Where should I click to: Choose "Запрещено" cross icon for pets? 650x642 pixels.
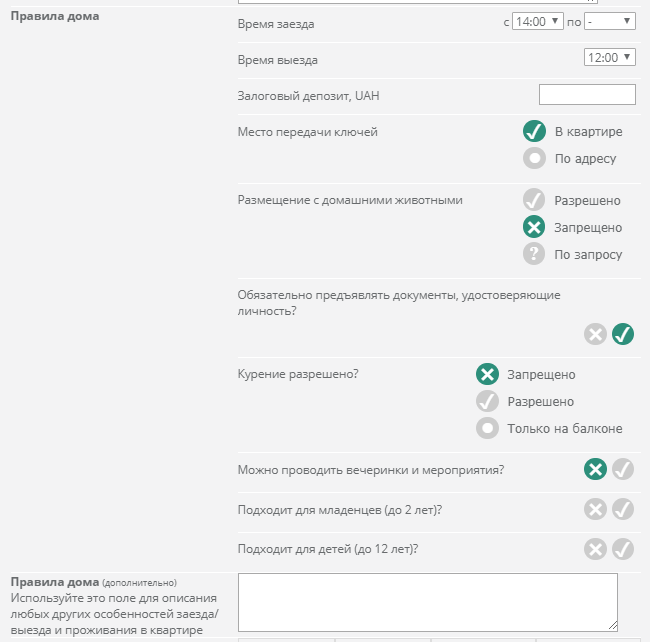(534, 227)
